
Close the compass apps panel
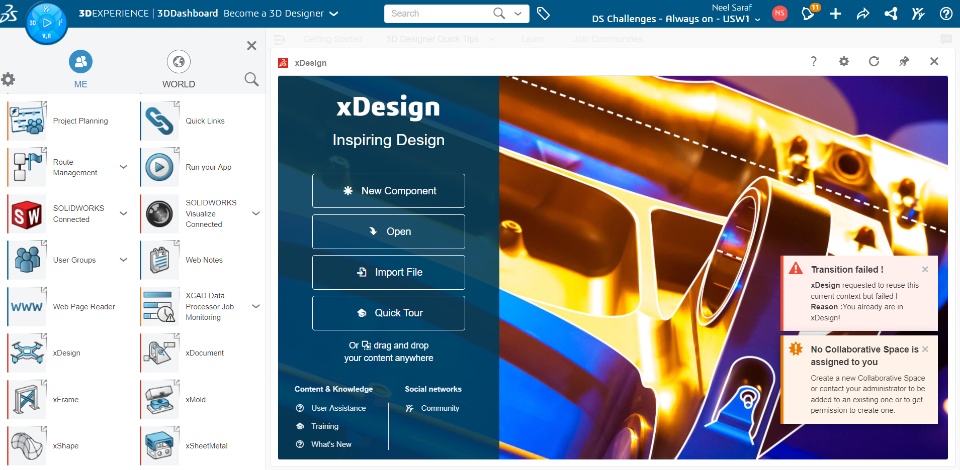click(252, 45)
